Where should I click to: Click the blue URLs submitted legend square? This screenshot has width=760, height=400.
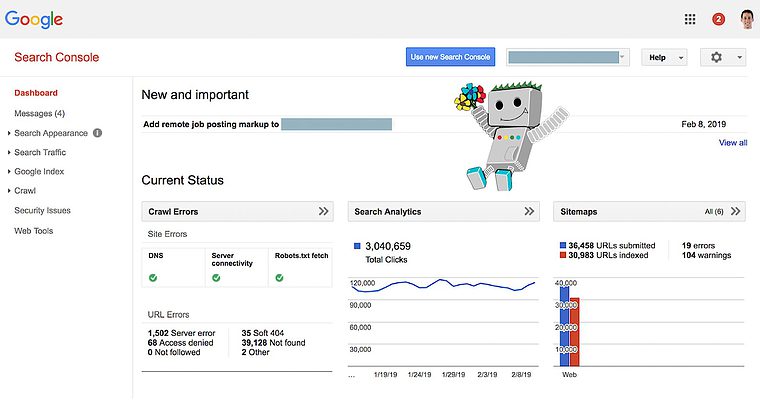point(563,245)
